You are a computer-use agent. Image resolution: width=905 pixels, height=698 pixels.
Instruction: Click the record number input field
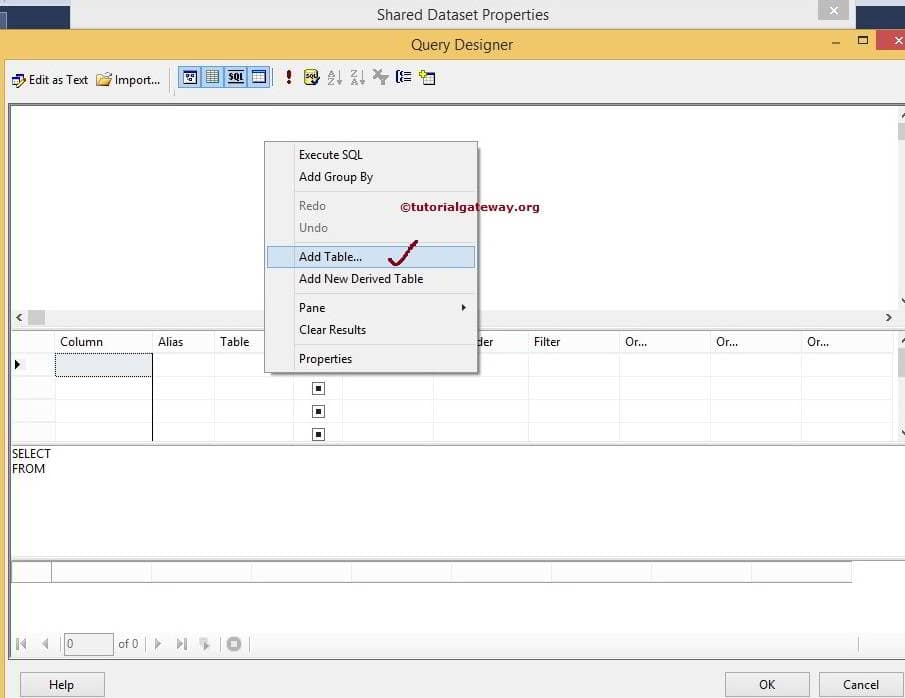tap(88, 644)
